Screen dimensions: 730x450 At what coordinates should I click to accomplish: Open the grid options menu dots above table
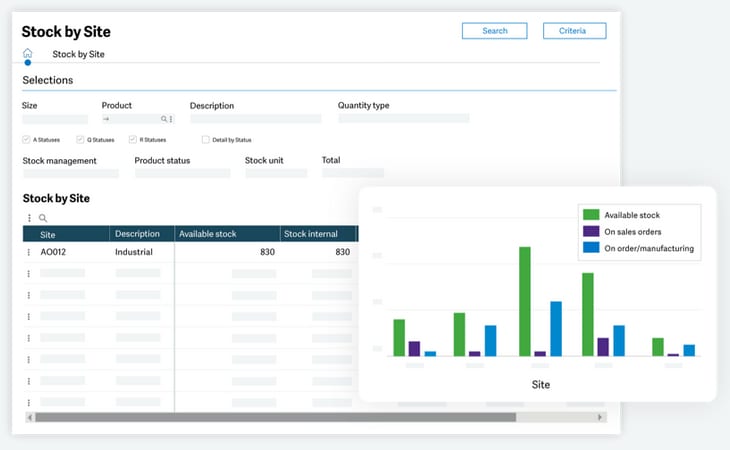29,218
